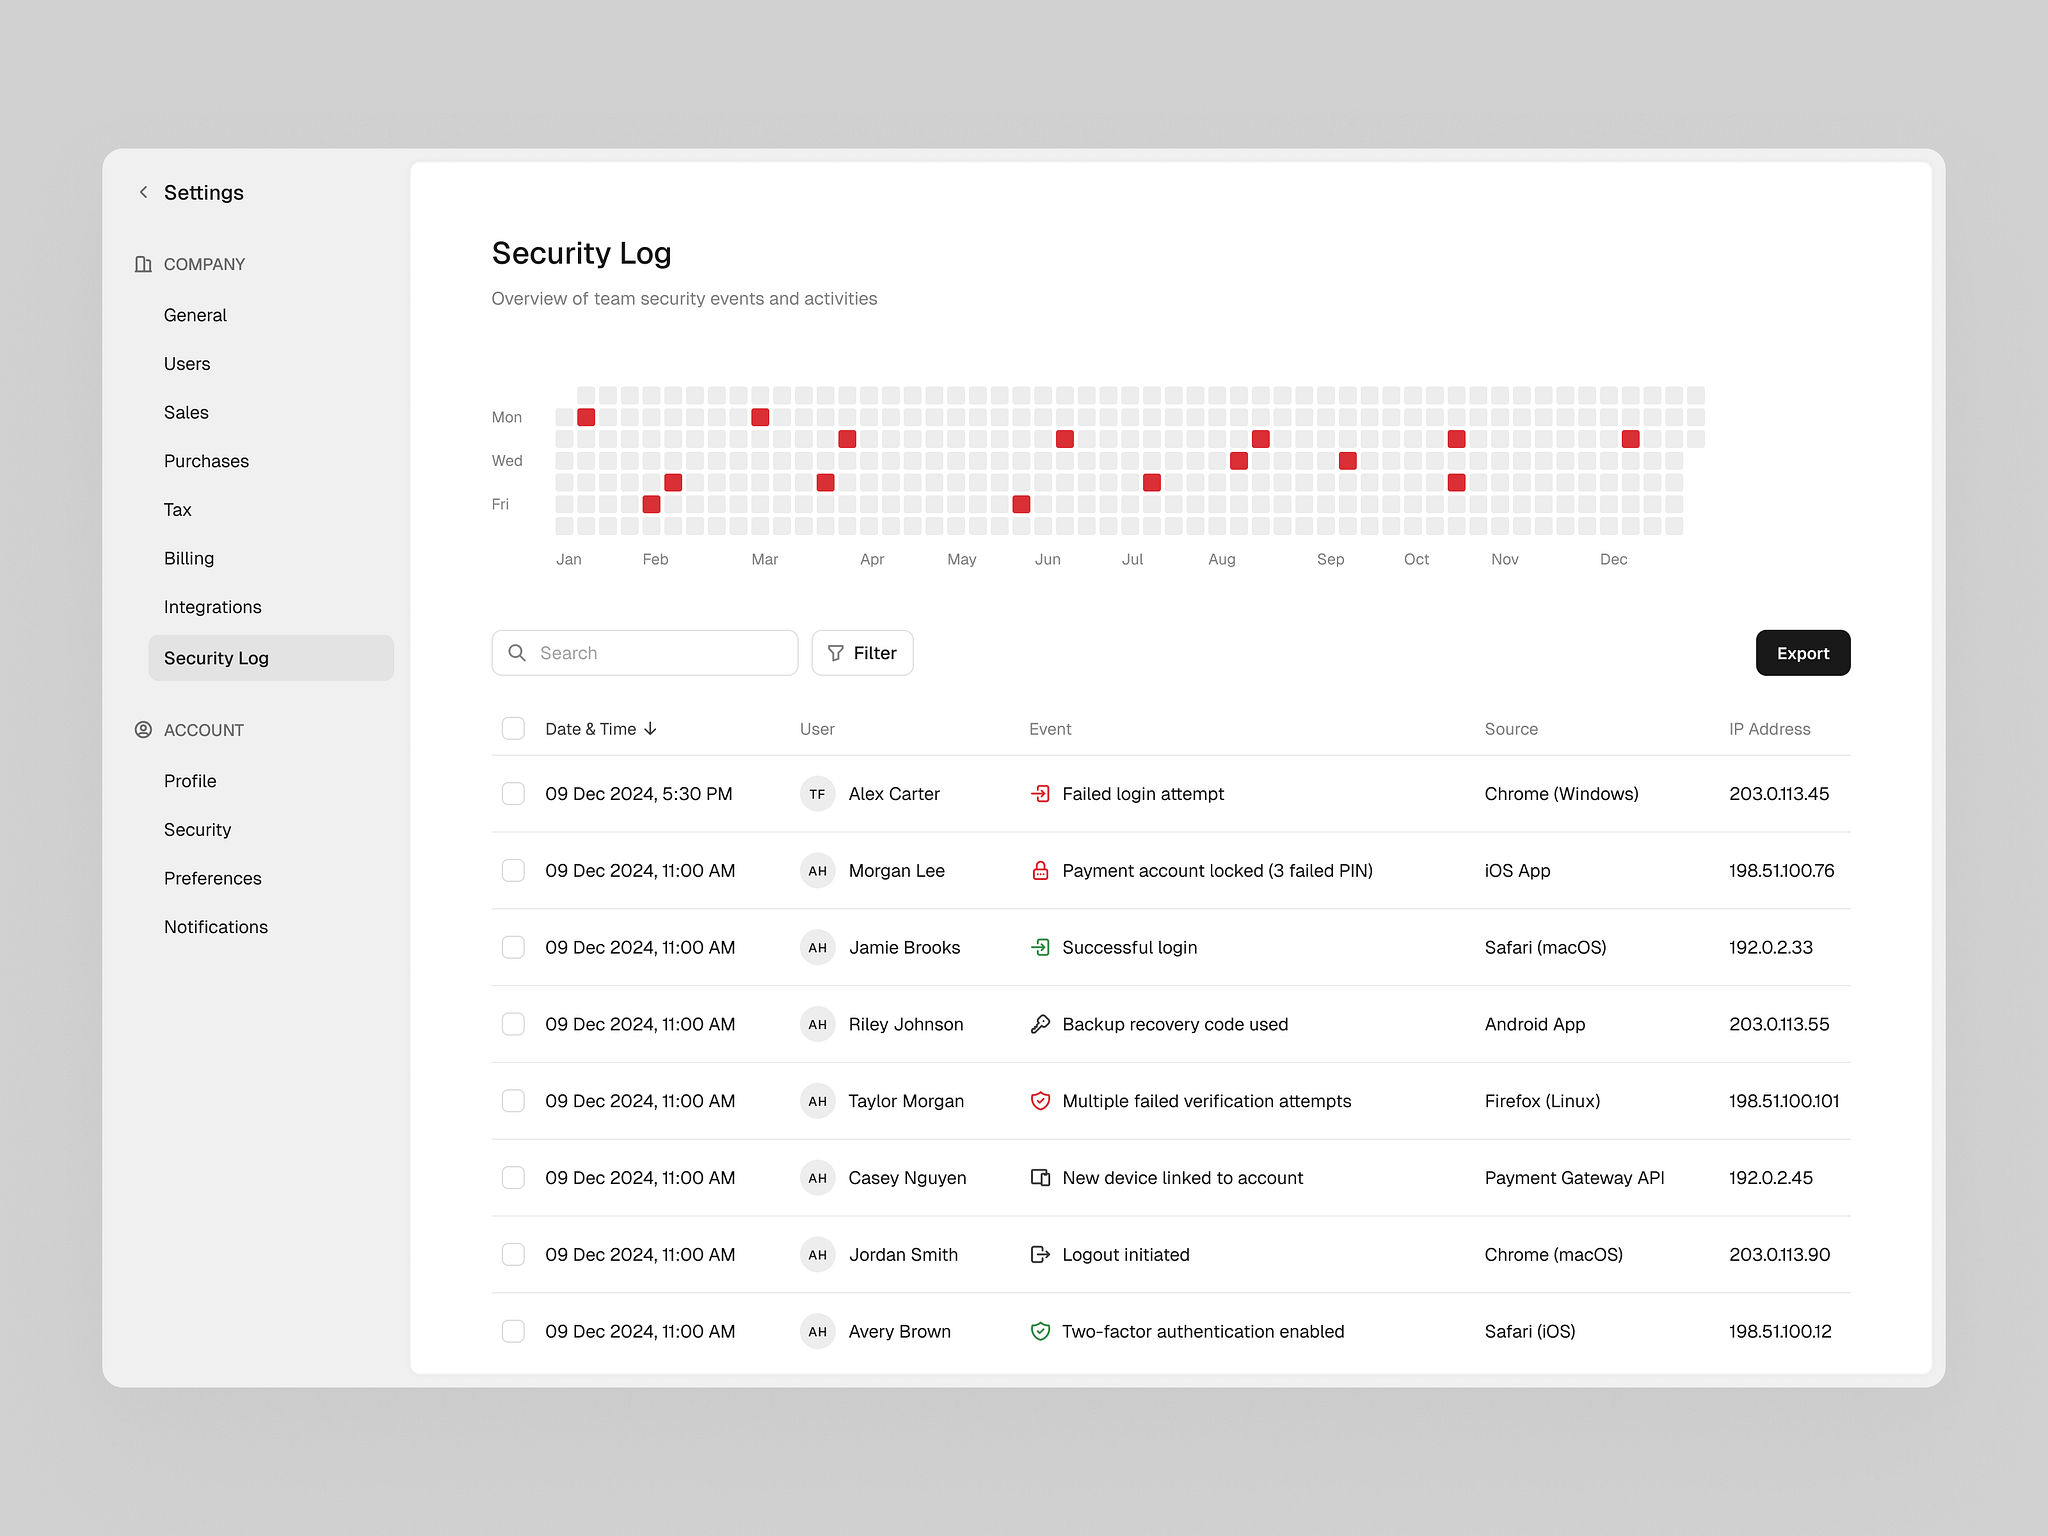Click the logout icon on Jordan Smith's row
The image size is (2048, 1536).
[x=1040, y=1254]
